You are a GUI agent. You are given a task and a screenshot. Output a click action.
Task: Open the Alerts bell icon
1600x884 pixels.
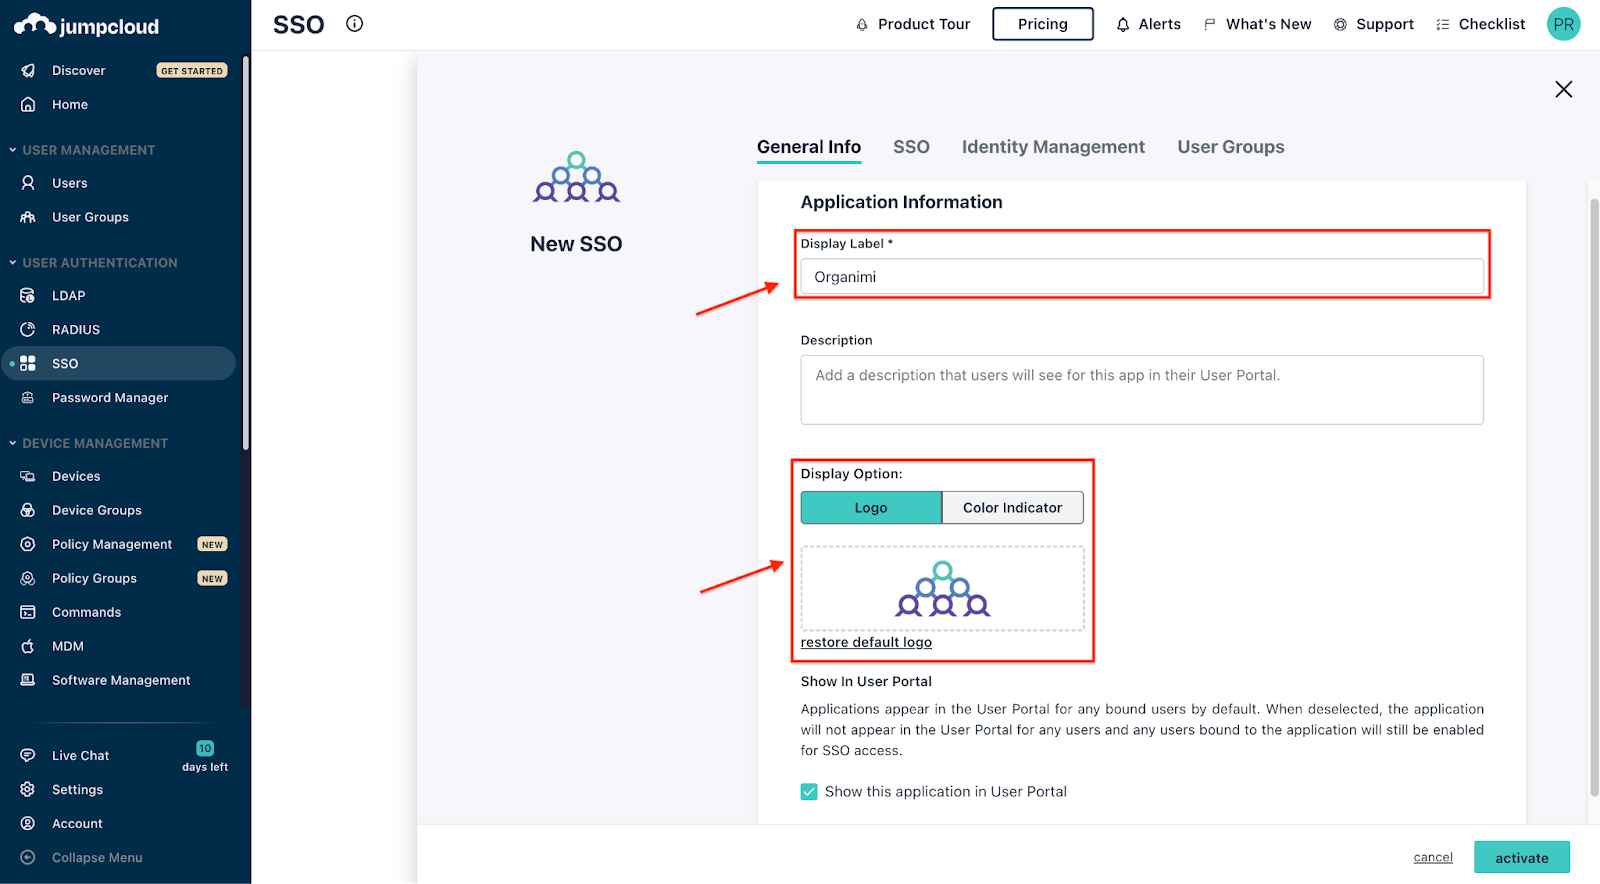click(1123, 25)
